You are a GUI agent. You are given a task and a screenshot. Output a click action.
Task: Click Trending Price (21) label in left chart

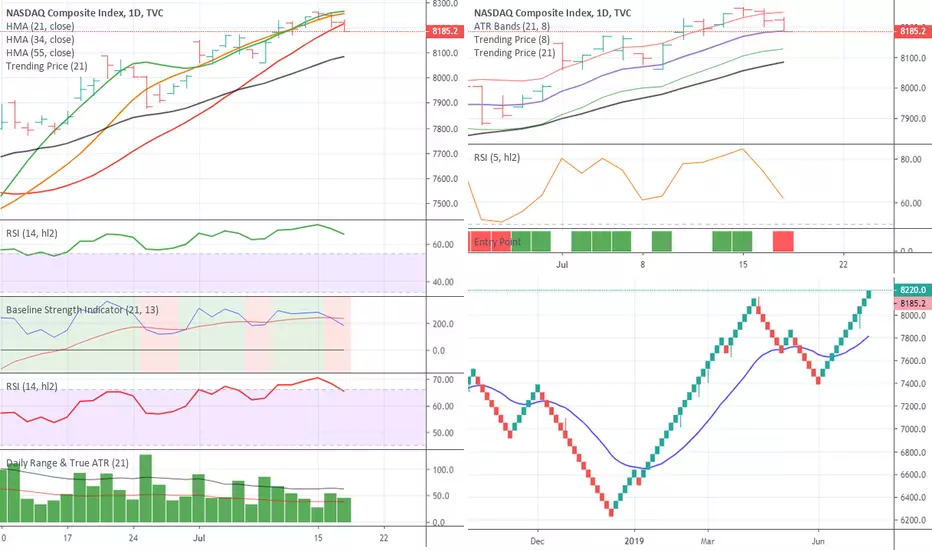(x=46, y=66)
